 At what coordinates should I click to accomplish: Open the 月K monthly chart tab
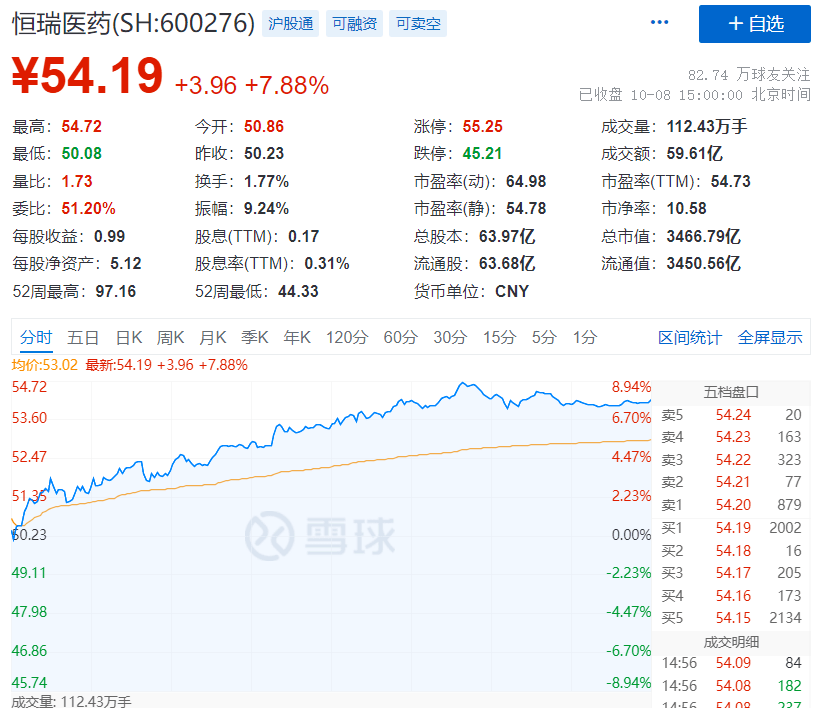click(212, 338)
